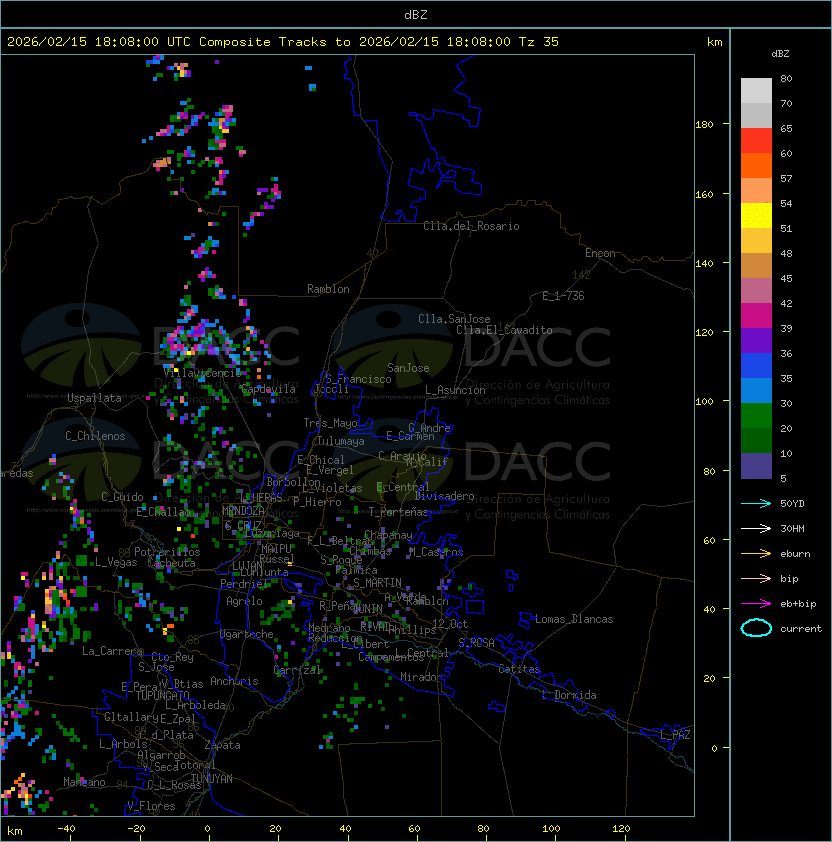Click the 'Ugarteche' map label

[247, 634]
